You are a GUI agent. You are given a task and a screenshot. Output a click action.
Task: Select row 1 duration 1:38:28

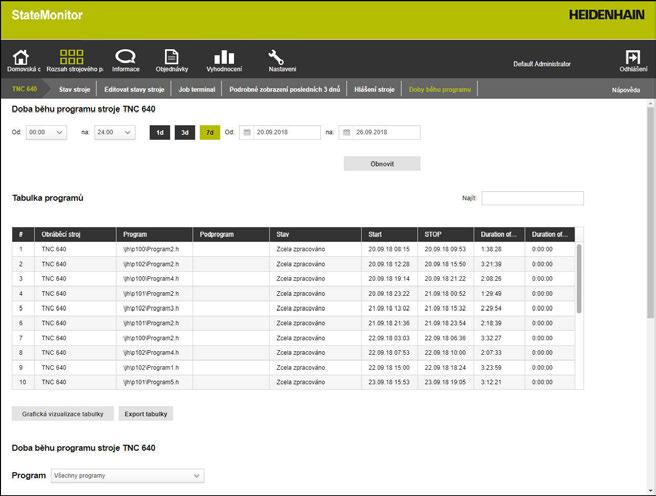(x=491, y=249)
